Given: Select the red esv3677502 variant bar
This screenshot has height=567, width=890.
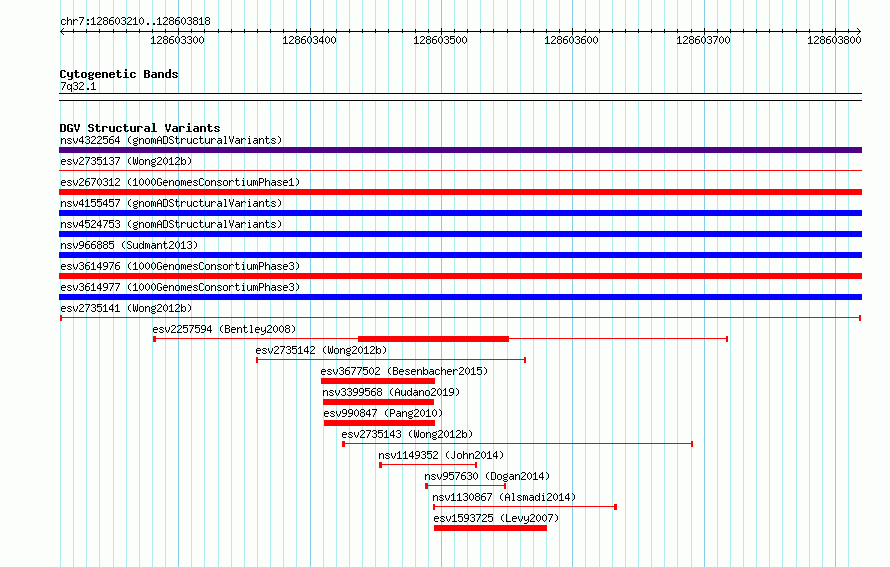Looking at the screenshot, I should 378,381.
